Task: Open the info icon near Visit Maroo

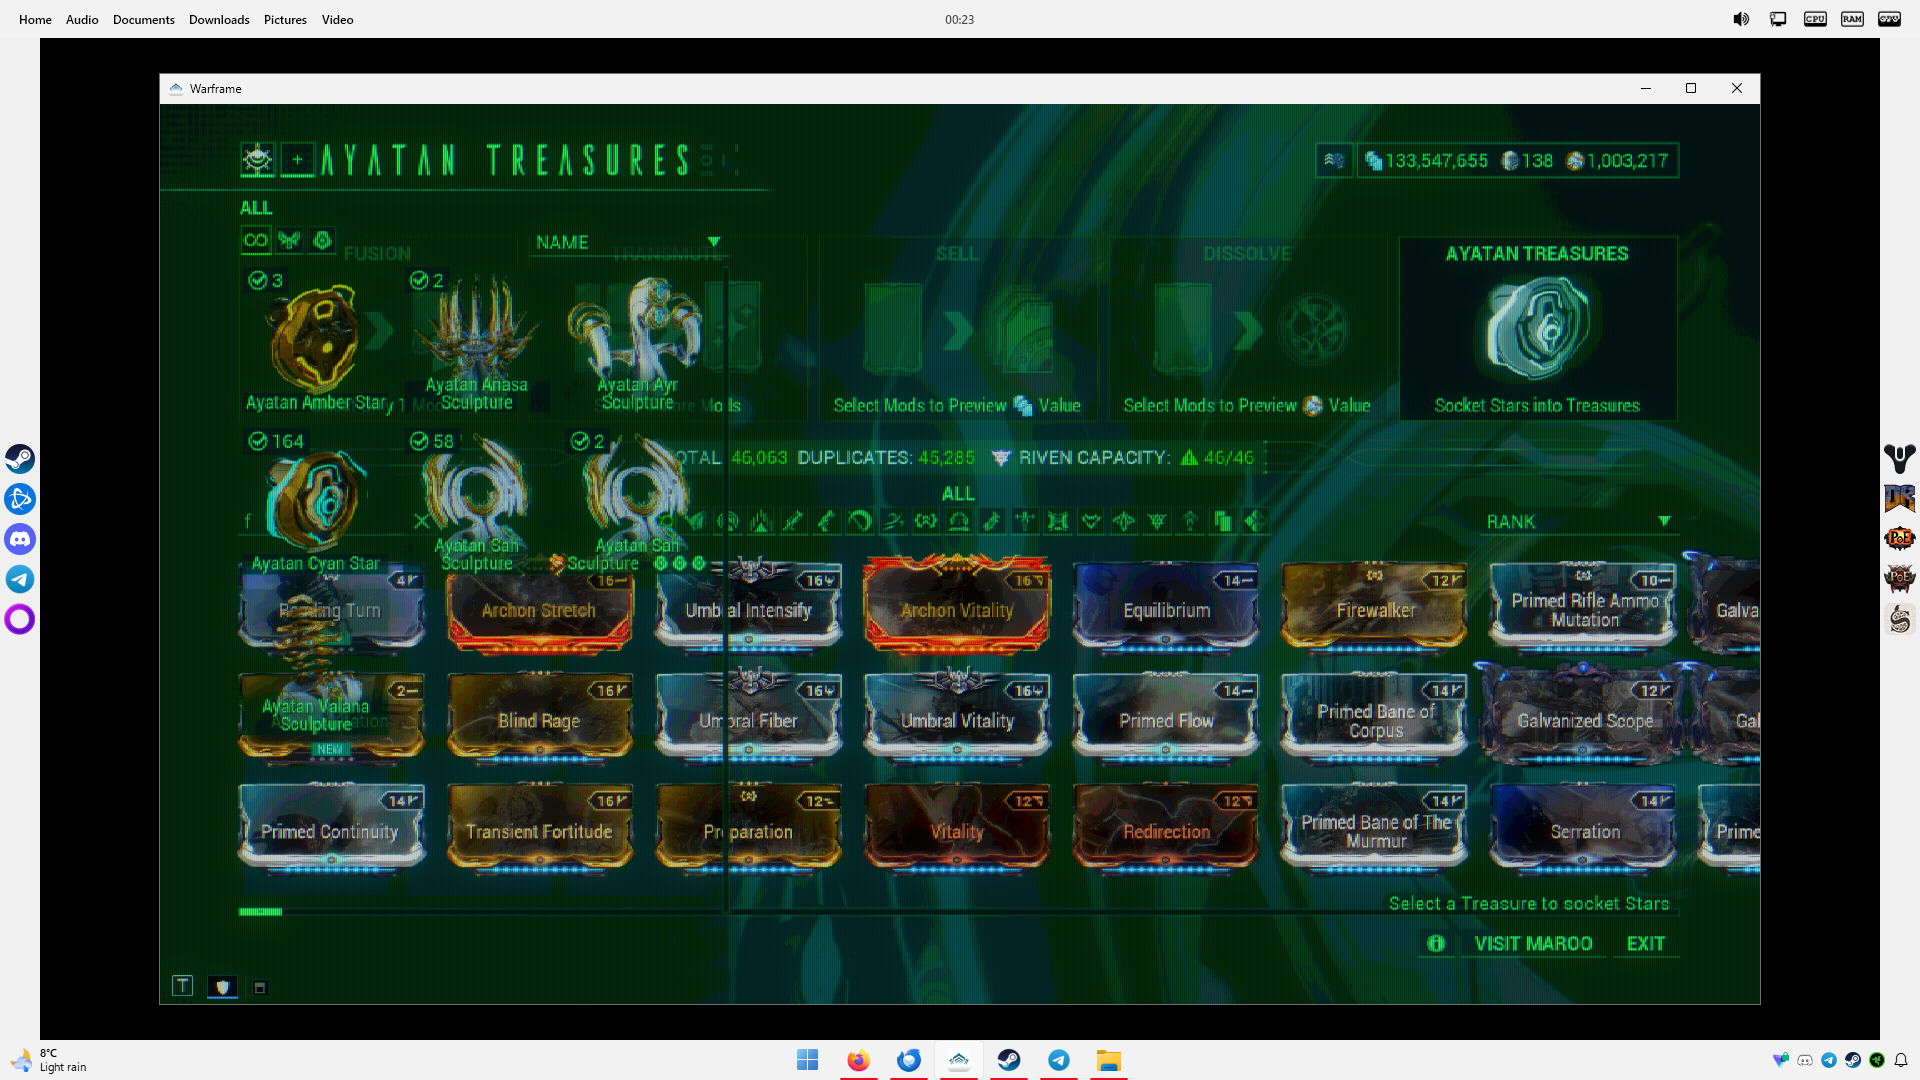Action: pos(1436,943)
